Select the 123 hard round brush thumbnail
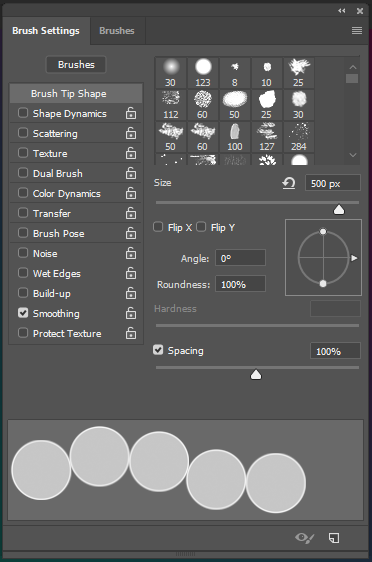Viewport: 372px width, 562px height. pos(203,73)
